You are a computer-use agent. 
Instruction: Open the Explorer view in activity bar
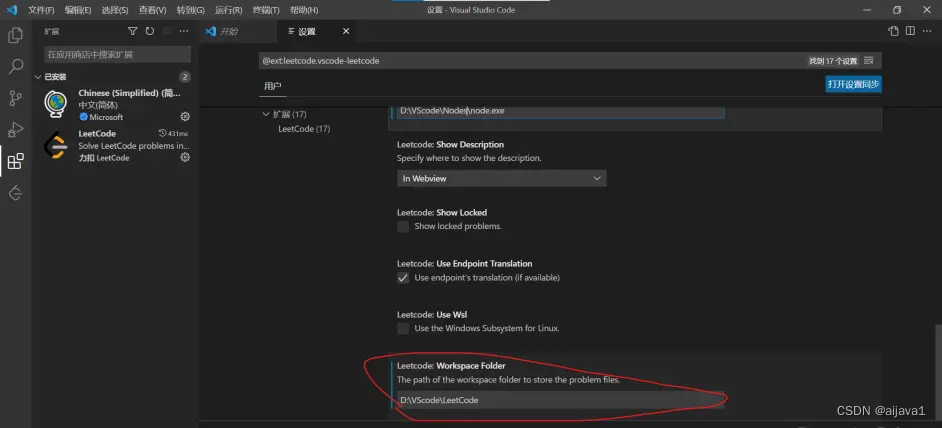(x=16, y=35)
